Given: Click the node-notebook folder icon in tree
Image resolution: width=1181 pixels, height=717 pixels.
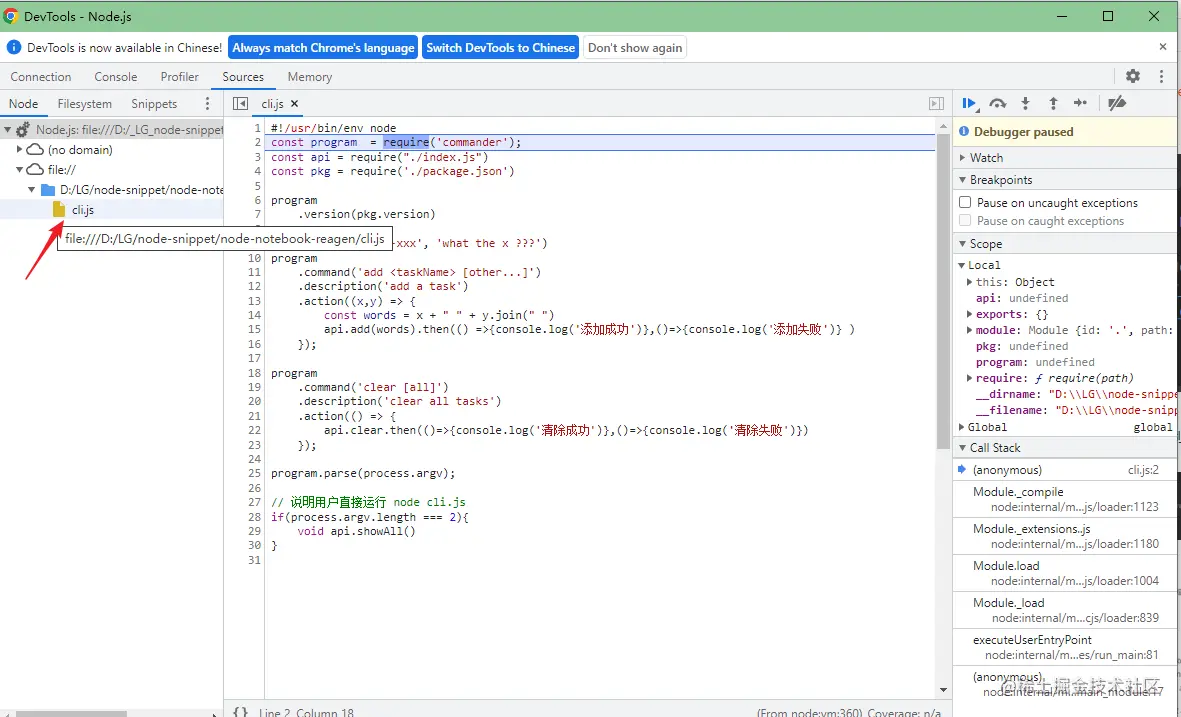Looking at the screenshot, I should 47,190.
